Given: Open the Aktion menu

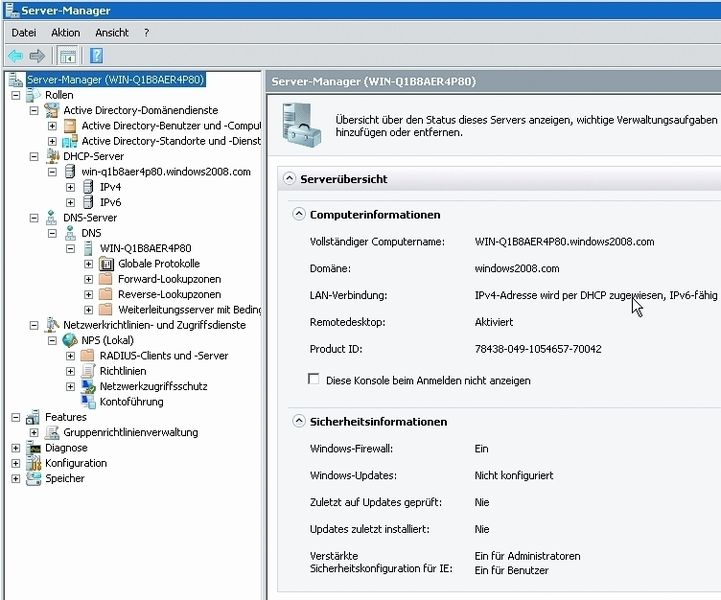Looking at the screenshot, I should pos(65,33).
